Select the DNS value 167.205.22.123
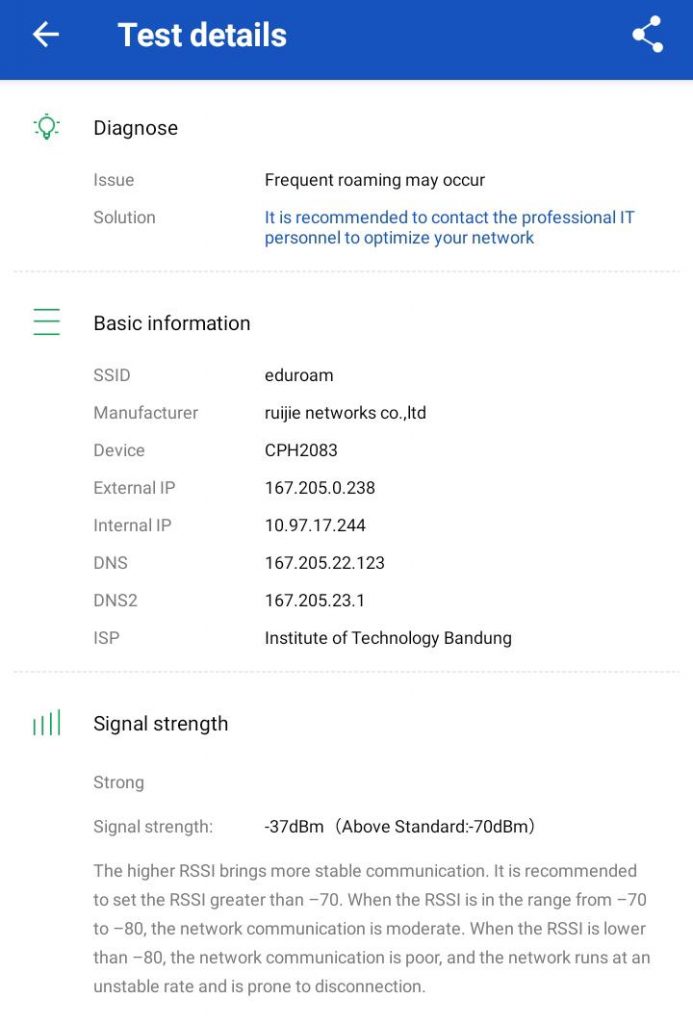This screenshot has width=693, height=1024. 324,563
